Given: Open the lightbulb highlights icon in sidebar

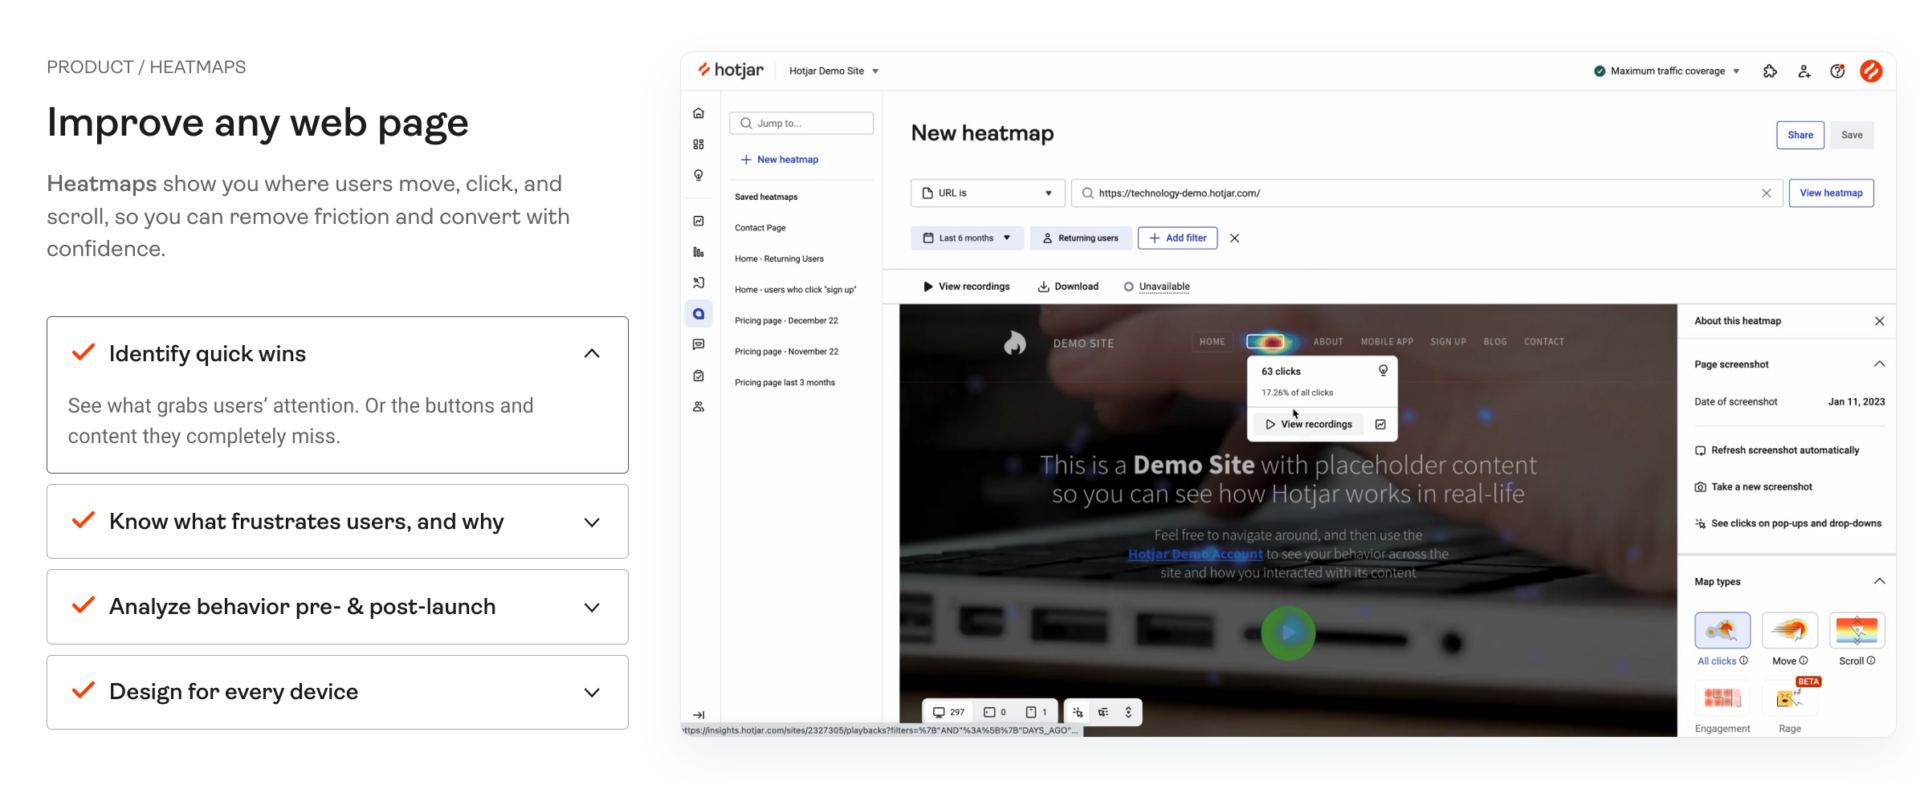Looking at the screenshot, I should tap(698, 175).
